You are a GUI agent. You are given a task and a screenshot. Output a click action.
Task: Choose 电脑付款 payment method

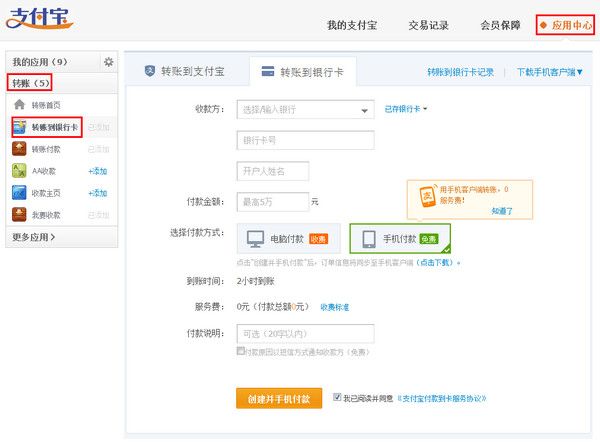point(288,239)
